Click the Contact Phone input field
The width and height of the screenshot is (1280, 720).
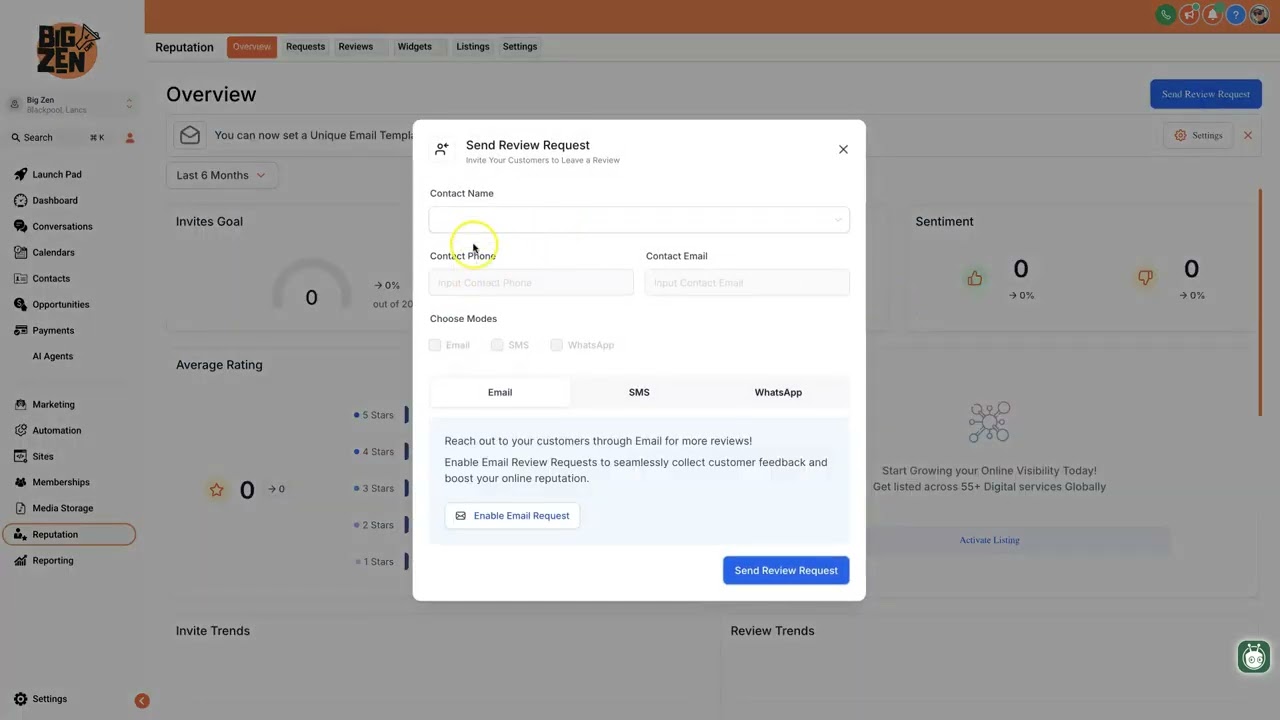531,283
